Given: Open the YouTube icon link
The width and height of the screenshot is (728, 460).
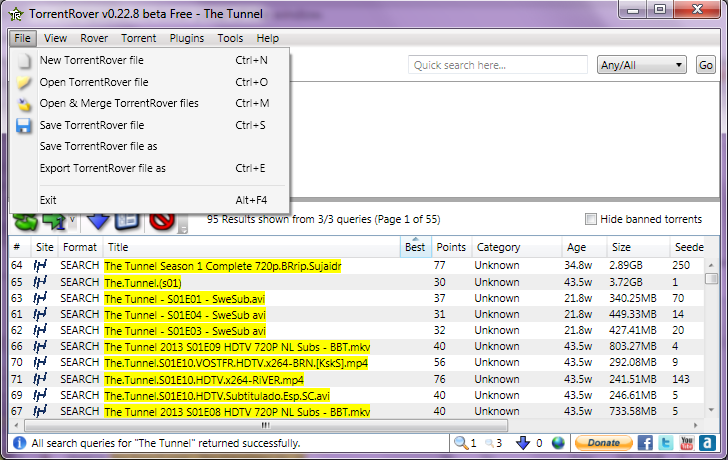Looking at the screenshot, I should (x=687, y=443).
